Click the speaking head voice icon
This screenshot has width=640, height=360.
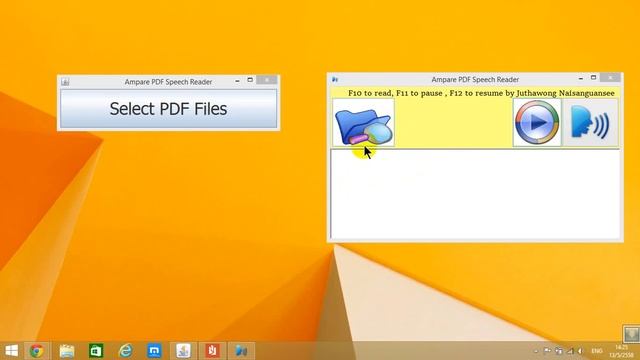(x=590, y=122)
